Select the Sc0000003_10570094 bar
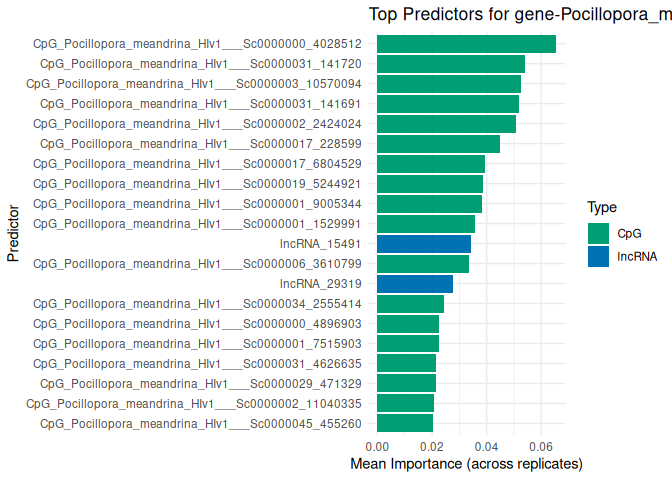 click(449, 84)
